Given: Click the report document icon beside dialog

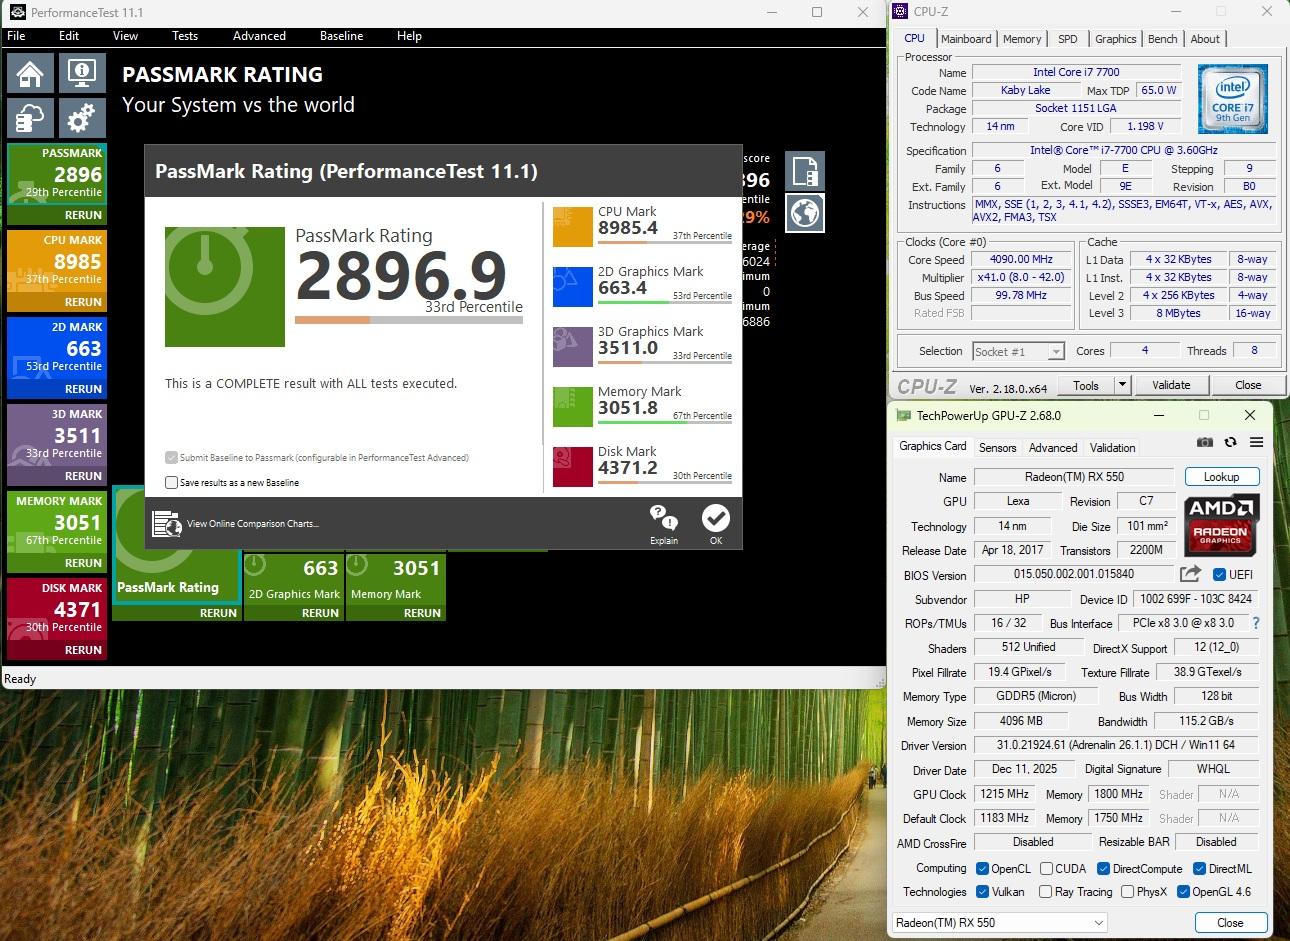Looking at the screenshot, I should pyautogui.click(x=805, y=171).
